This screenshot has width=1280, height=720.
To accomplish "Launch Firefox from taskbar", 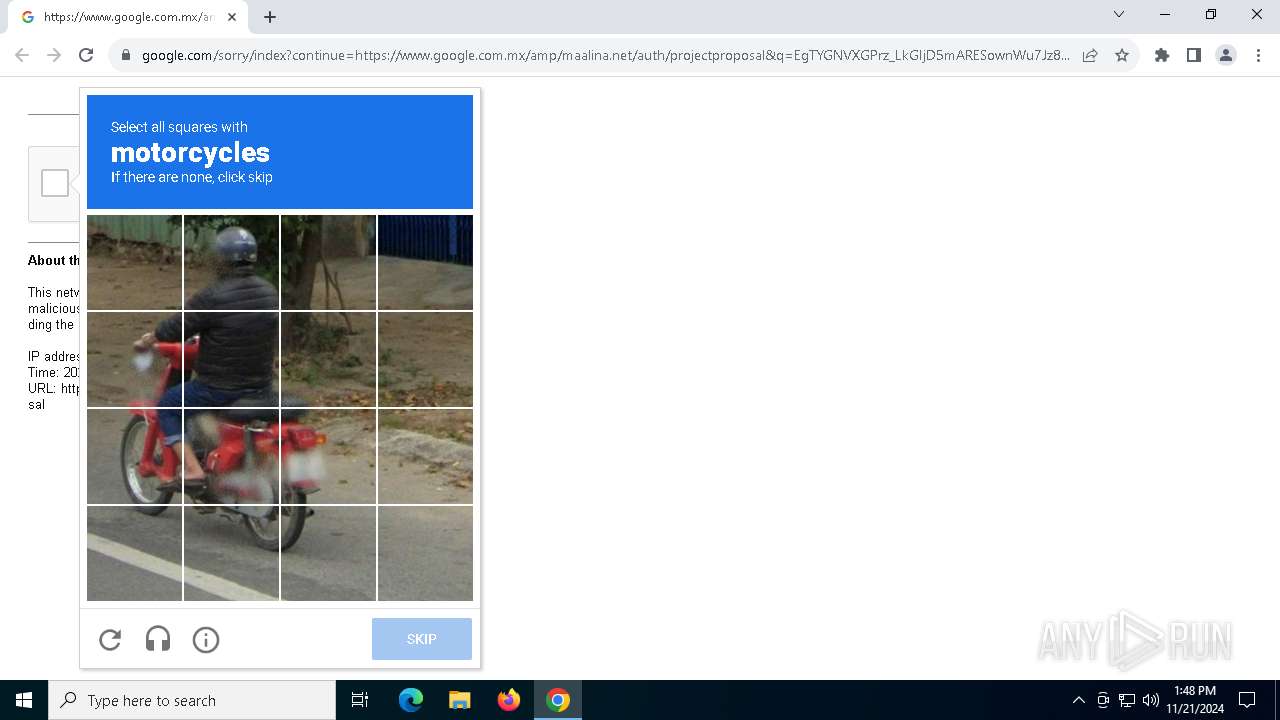I will click(x=509, y=700).
